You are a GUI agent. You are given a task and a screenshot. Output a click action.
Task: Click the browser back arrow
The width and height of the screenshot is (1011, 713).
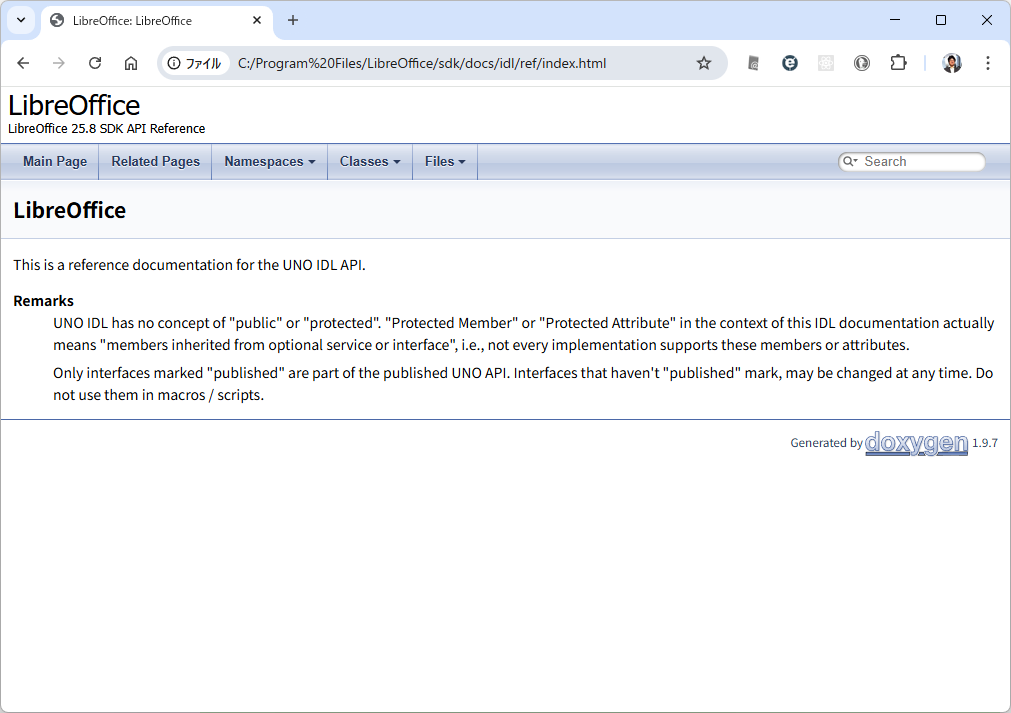point(23,63)
